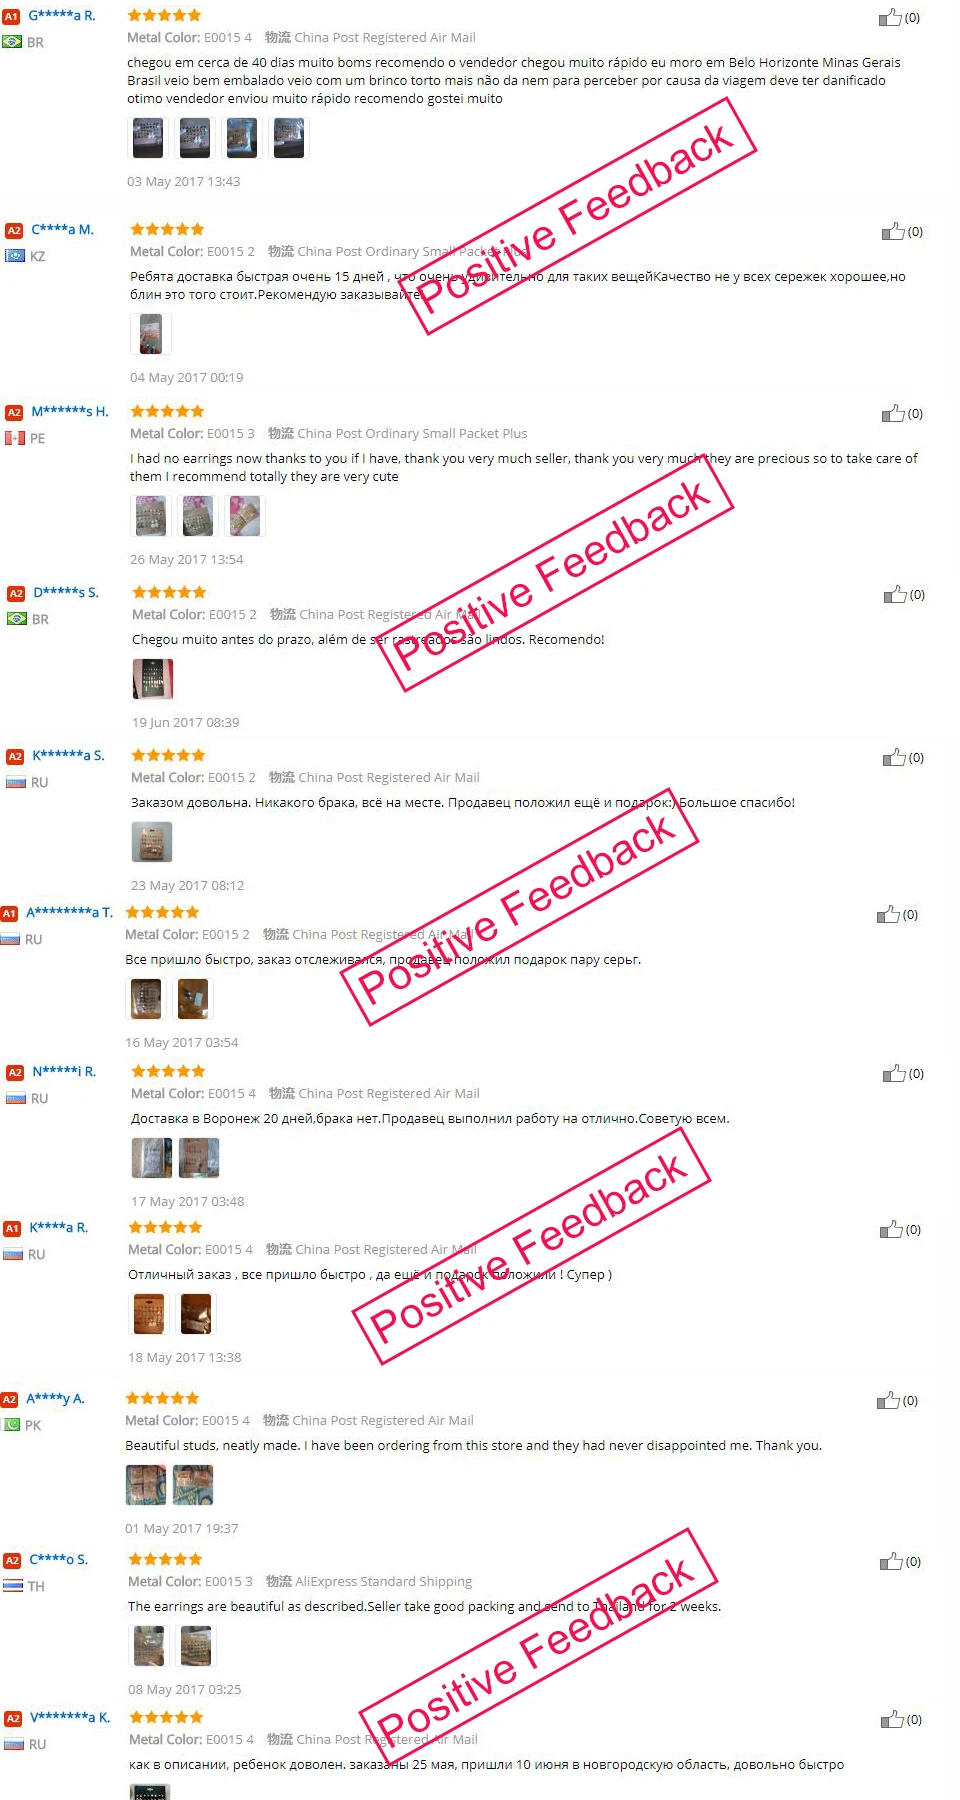Open reviewer profile A****y A.
The width and height of the screenshot is (960, 1800).
55,1398
